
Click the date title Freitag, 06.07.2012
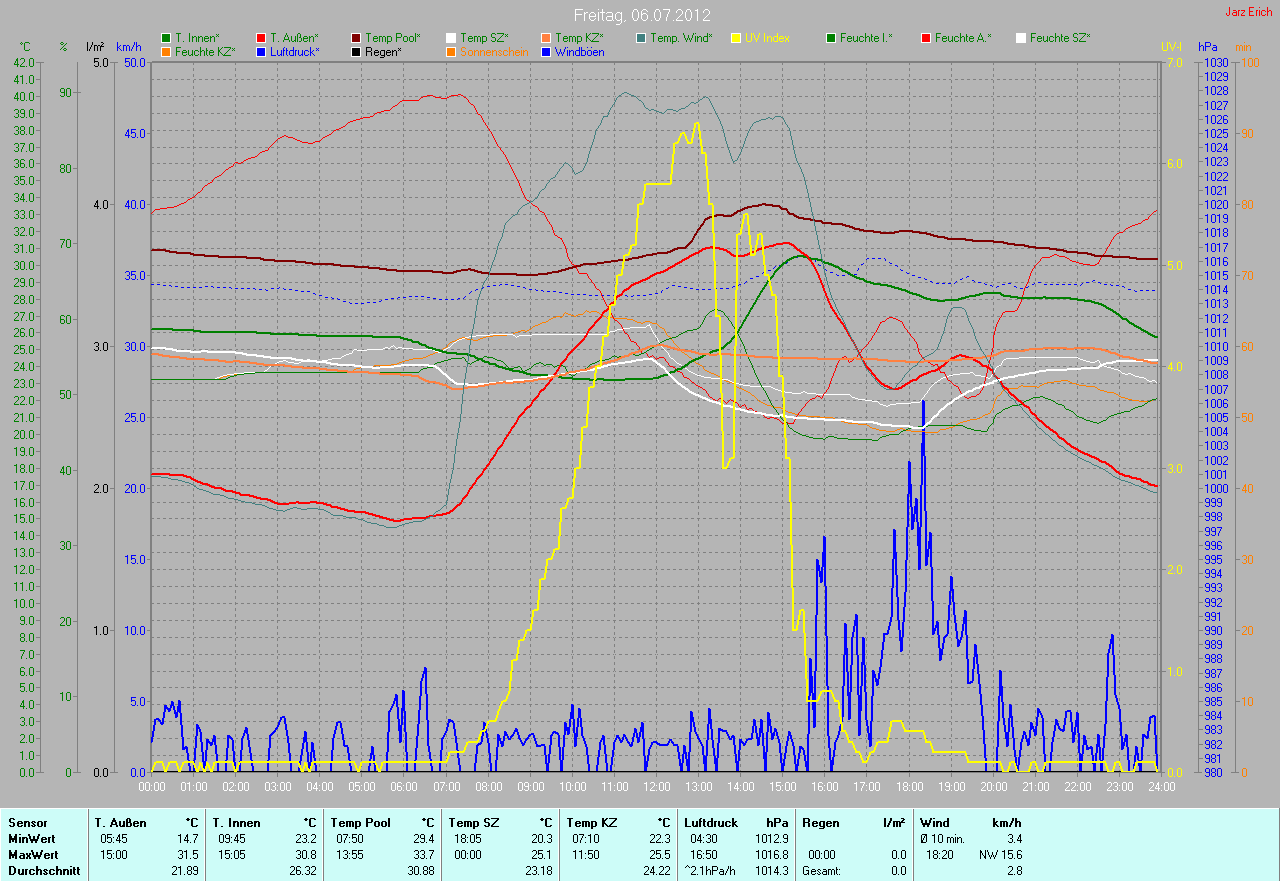pos(640,15)
